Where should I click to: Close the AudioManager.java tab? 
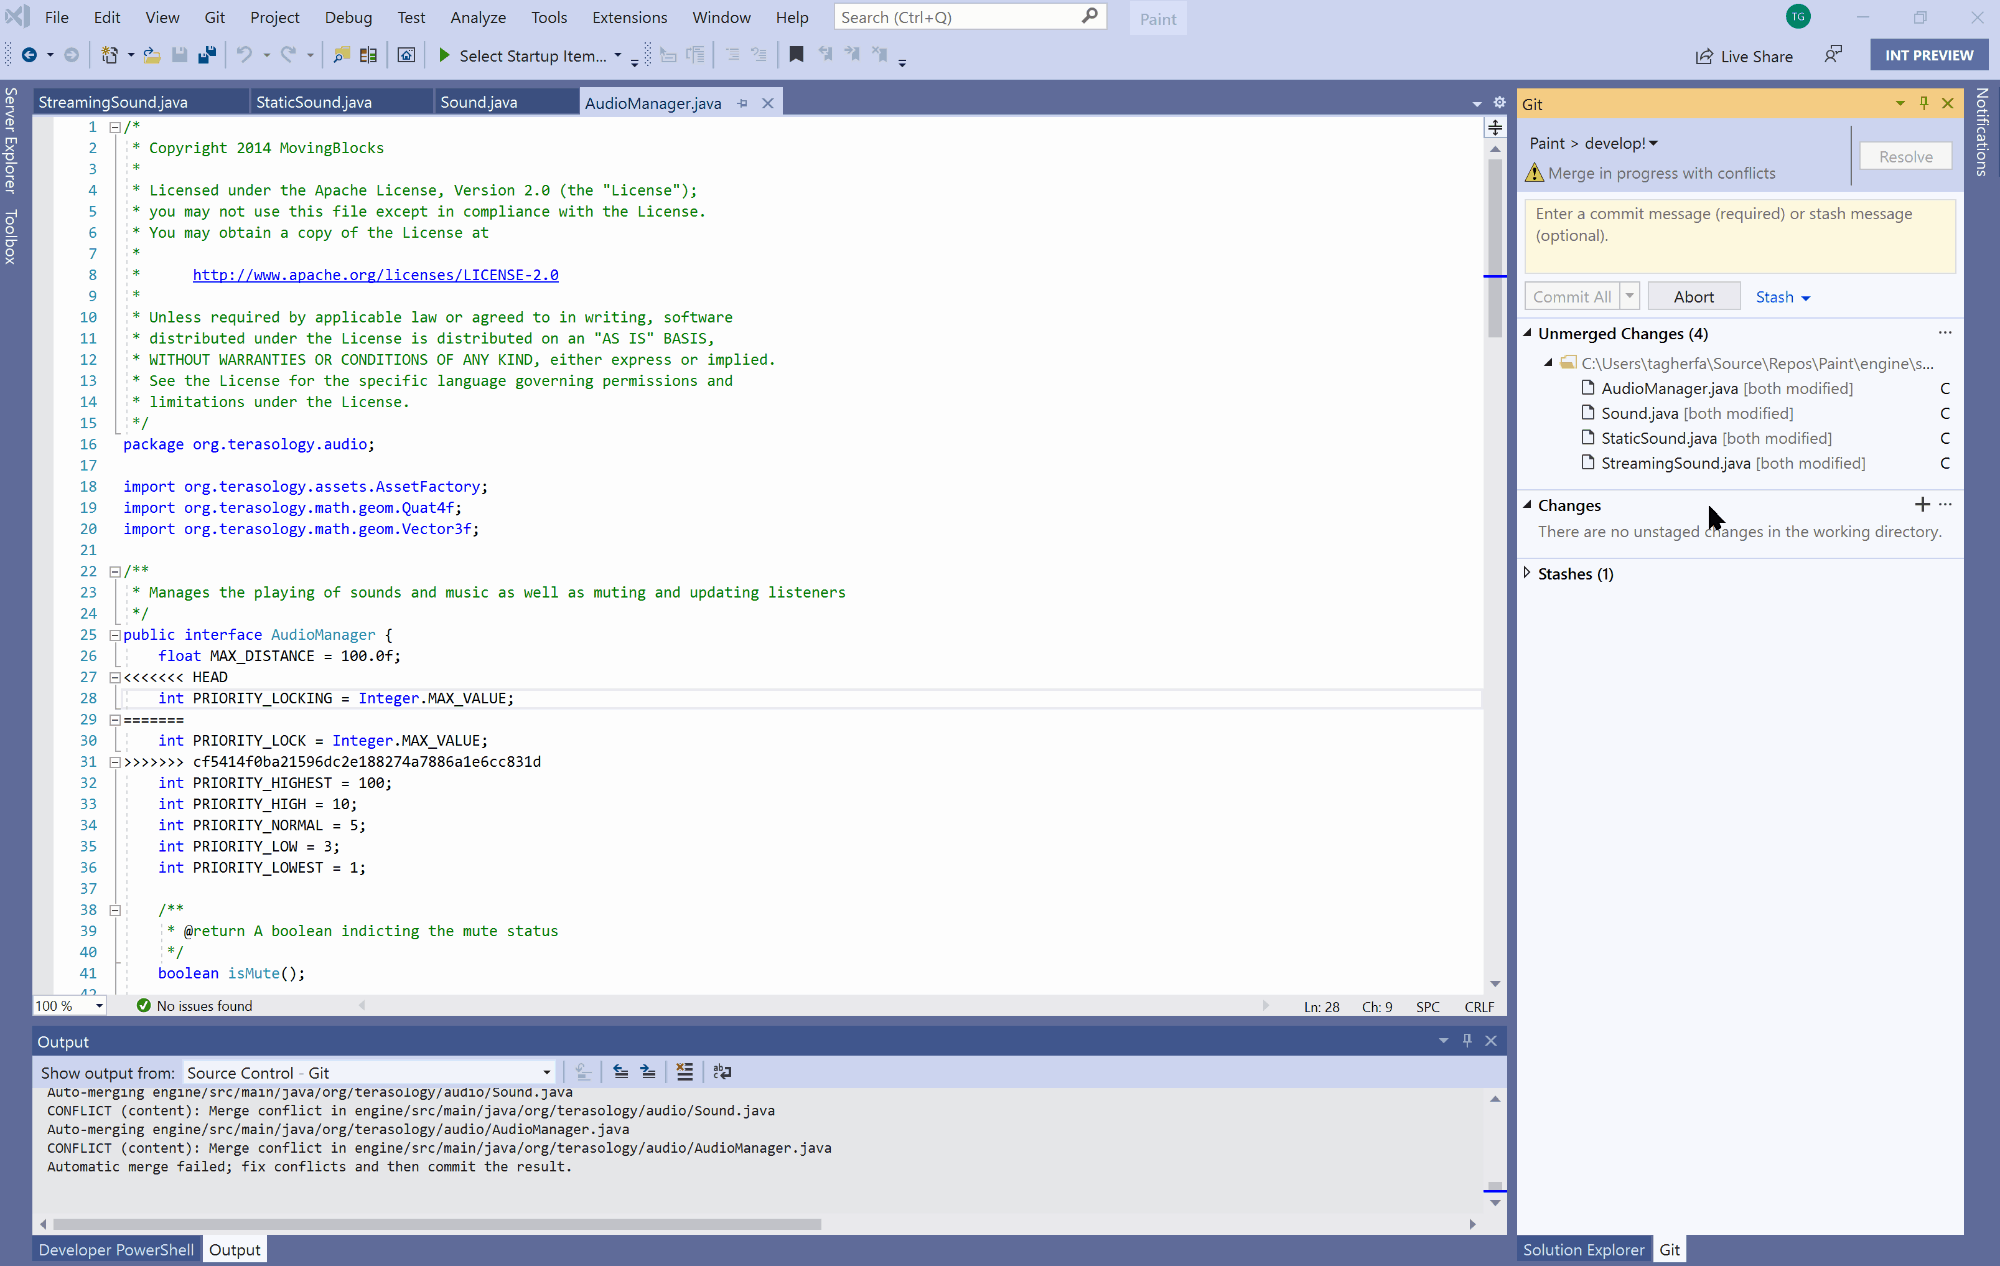tap(768, 103)
